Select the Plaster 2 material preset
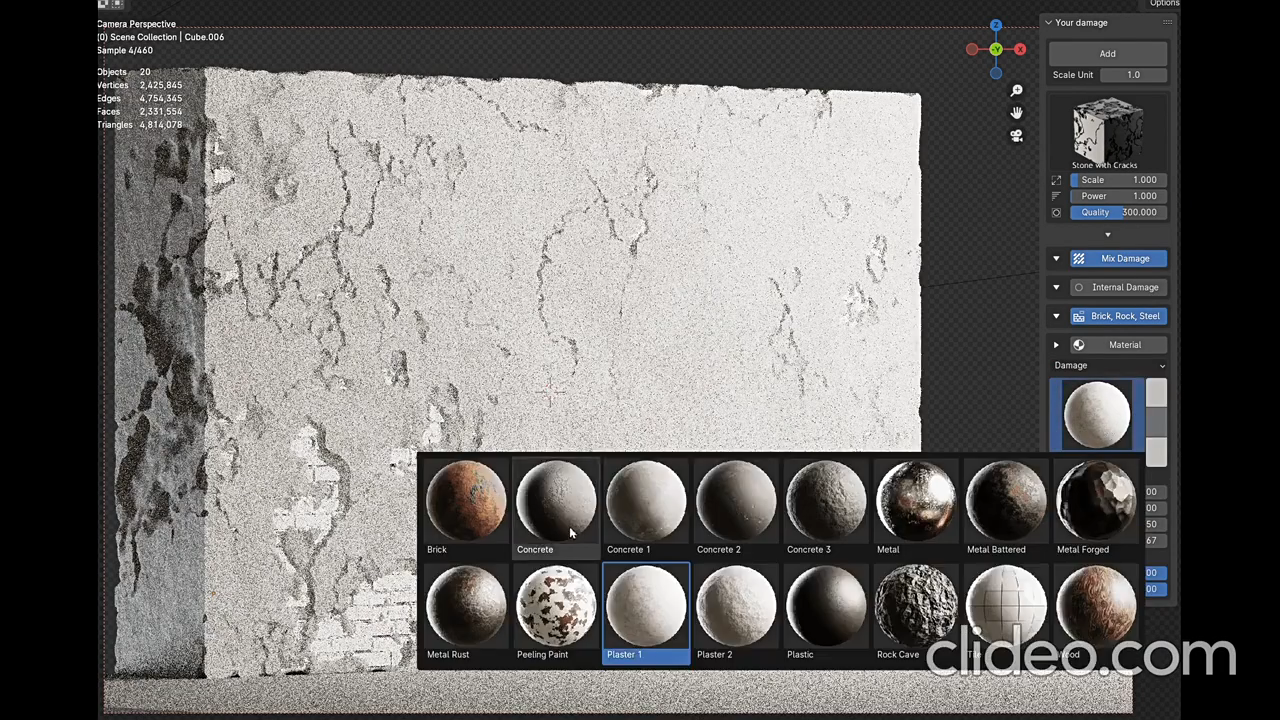 (735, 605)
